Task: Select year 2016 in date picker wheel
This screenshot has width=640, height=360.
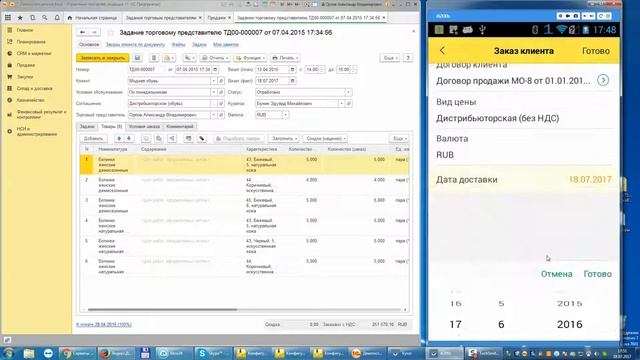Action: click(x=569, y=324)
